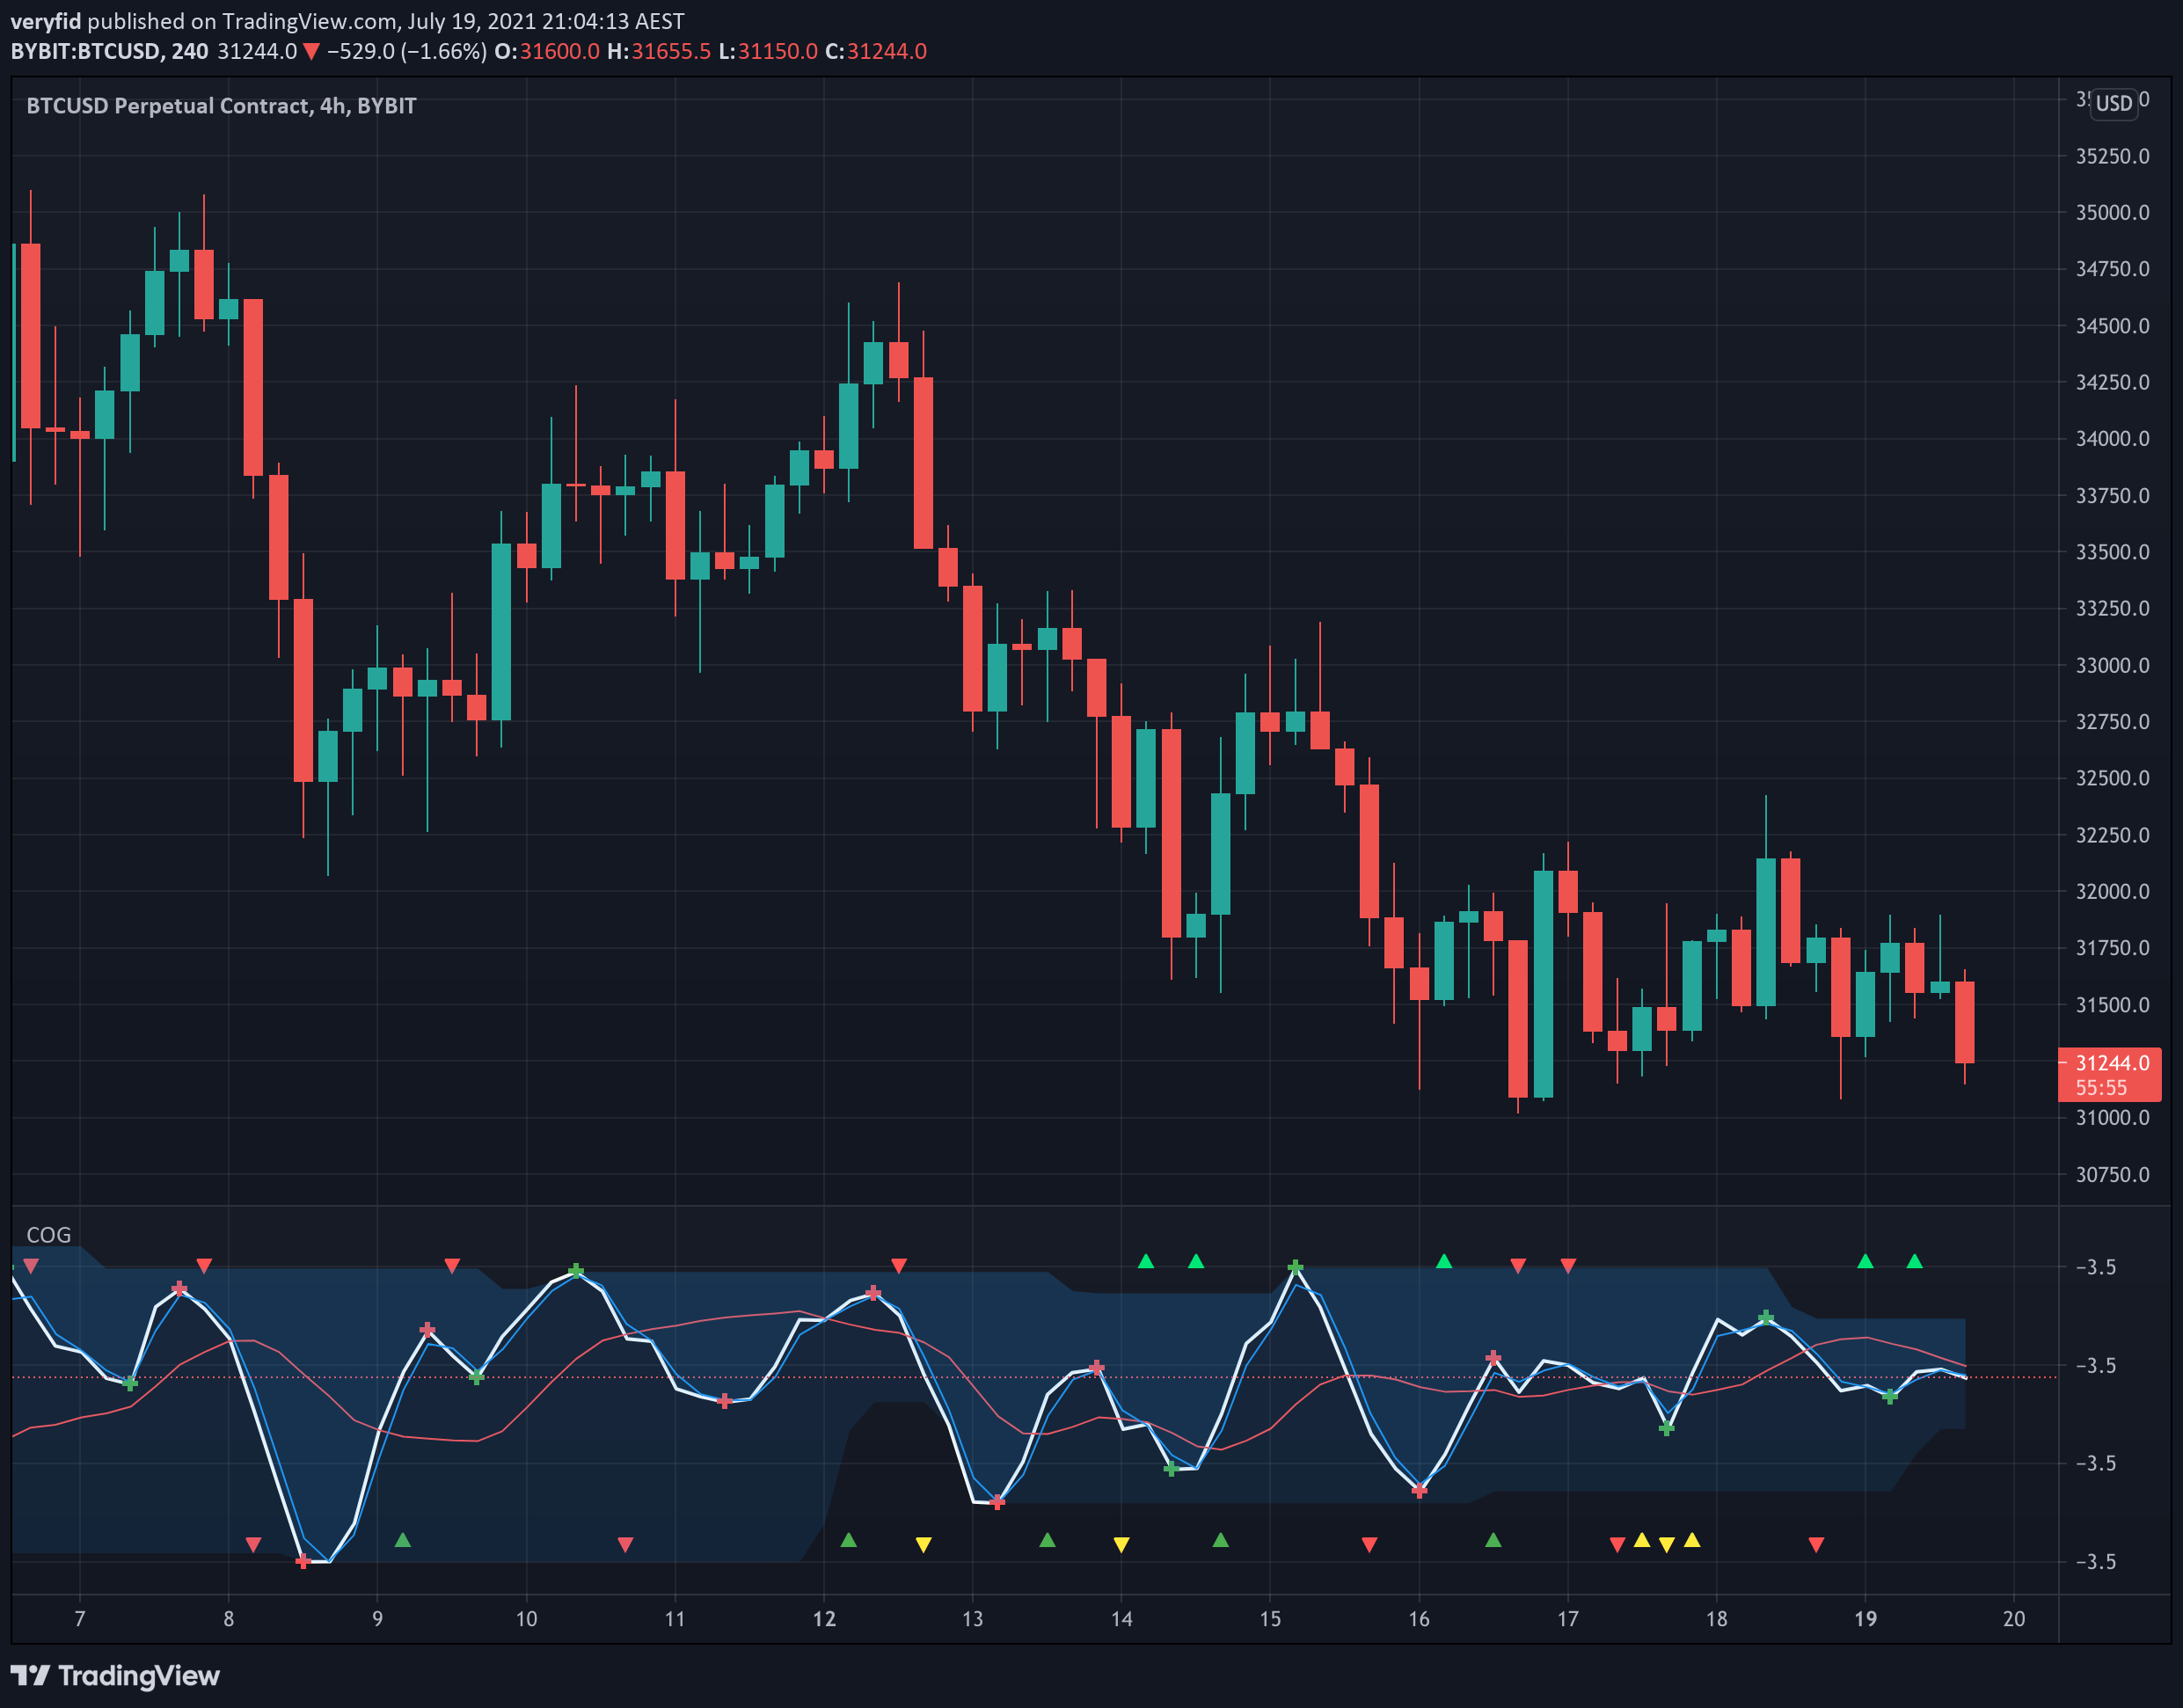2183x1708 pixels.
Task: Click the red plus marker at the lowest COG trough
Action: (x=303, y=1562)
